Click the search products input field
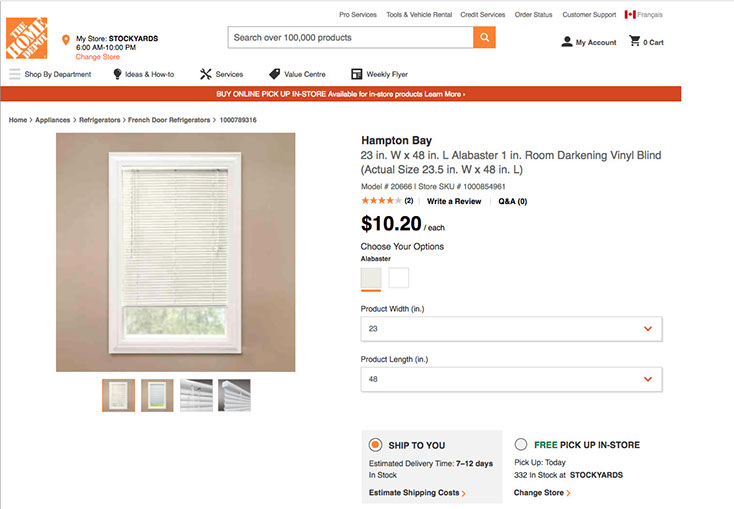Viewport: 734px width, 509px height. 350,38
